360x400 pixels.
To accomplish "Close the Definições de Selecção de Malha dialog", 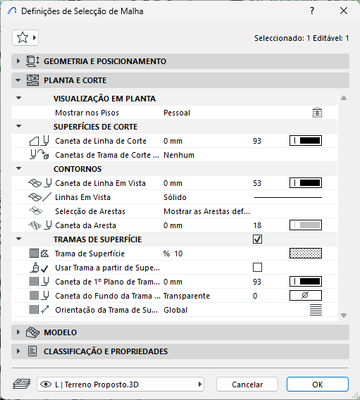I will 344,11.
